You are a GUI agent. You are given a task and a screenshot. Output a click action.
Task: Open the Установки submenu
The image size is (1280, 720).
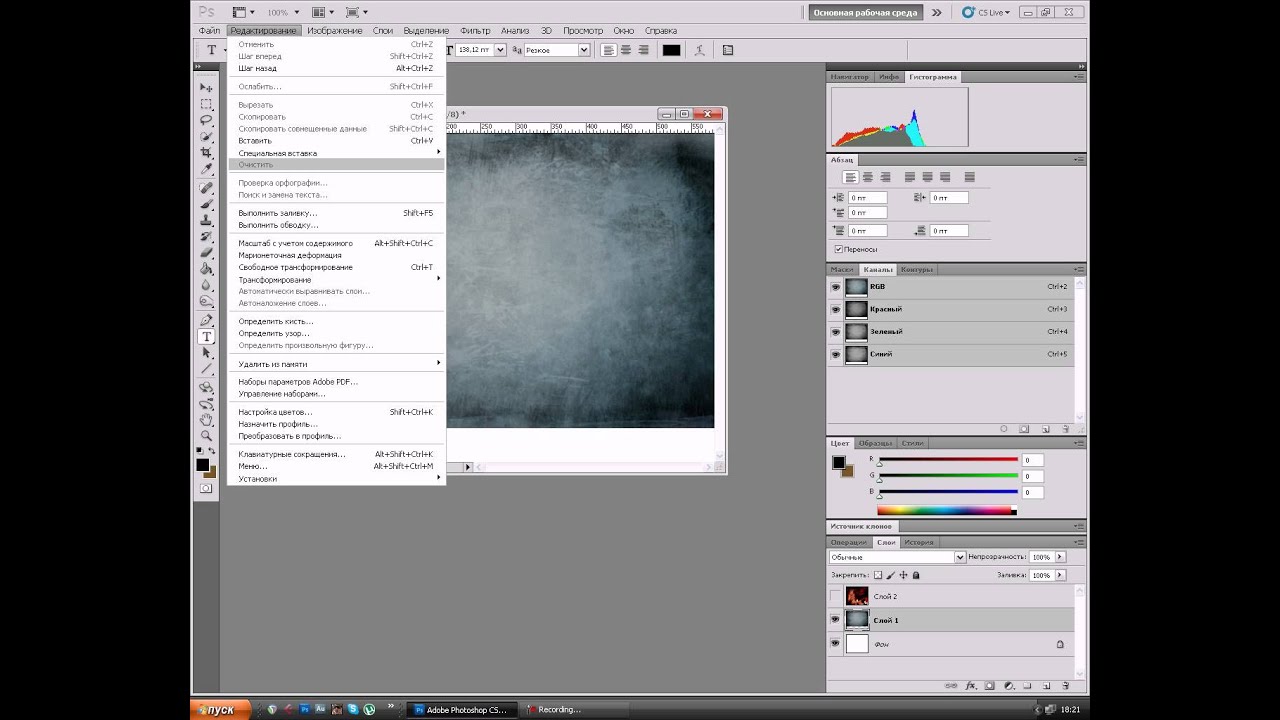pyautogui.click(x=336, y=478)
